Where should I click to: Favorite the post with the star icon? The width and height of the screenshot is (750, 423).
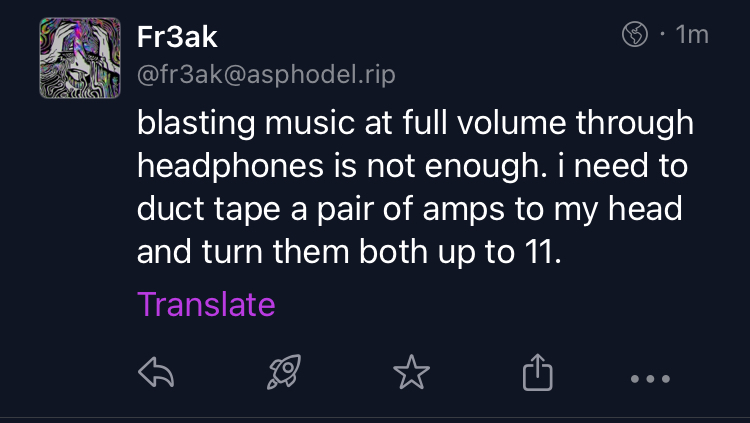click(x=410, y=374)
